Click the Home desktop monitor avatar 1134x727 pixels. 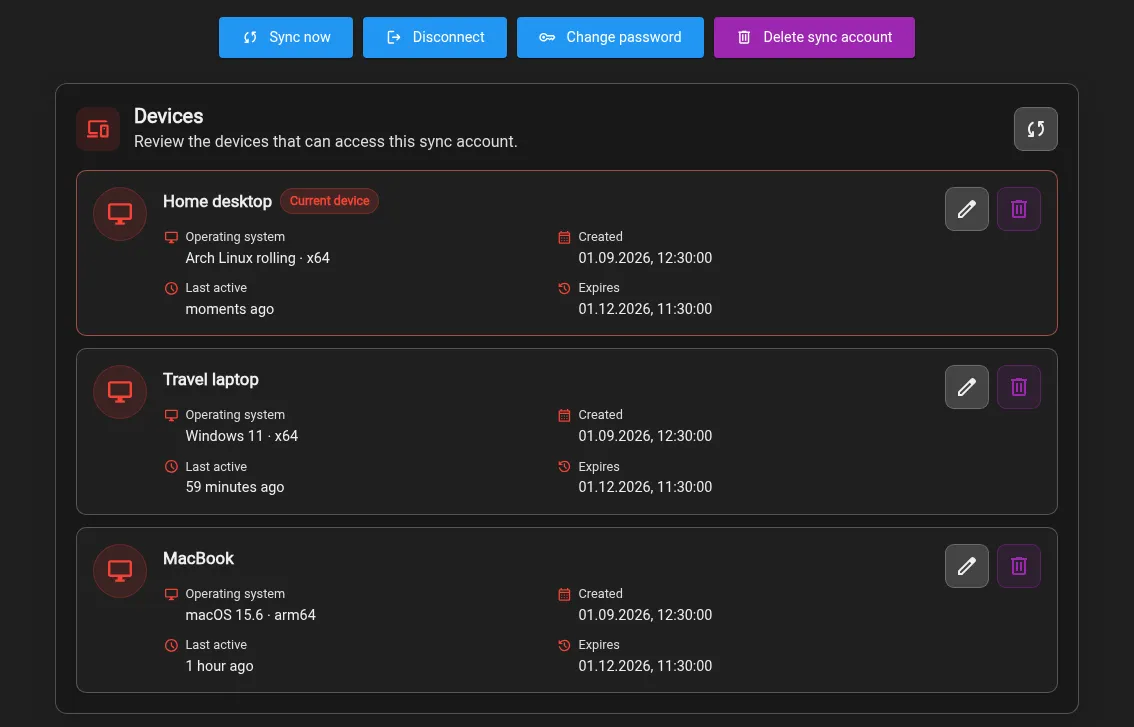coord(120,213)
